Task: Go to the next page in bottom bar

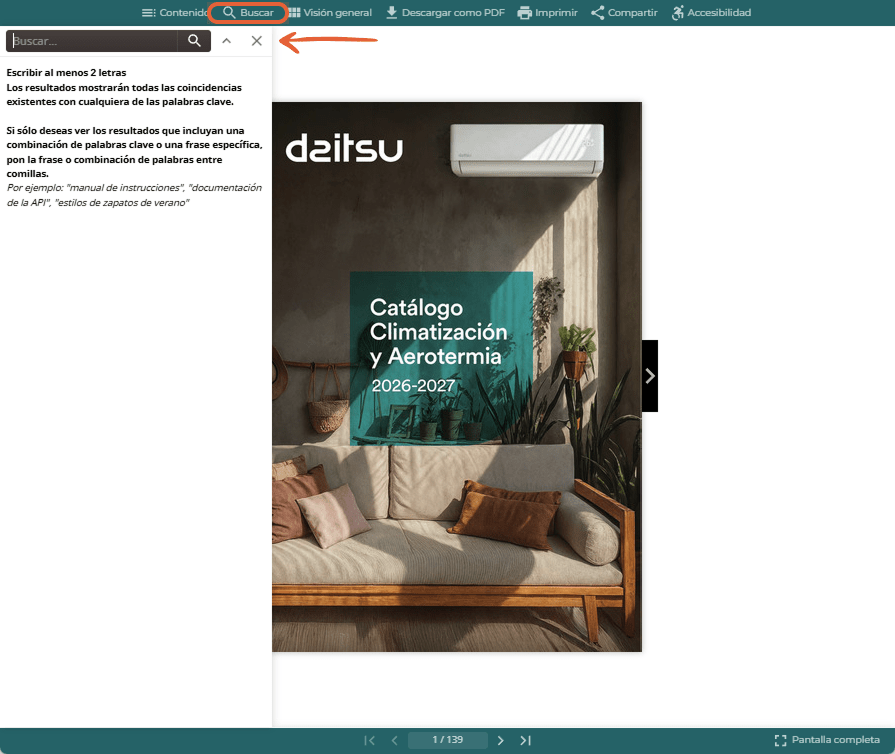Action: click(501, 740)
